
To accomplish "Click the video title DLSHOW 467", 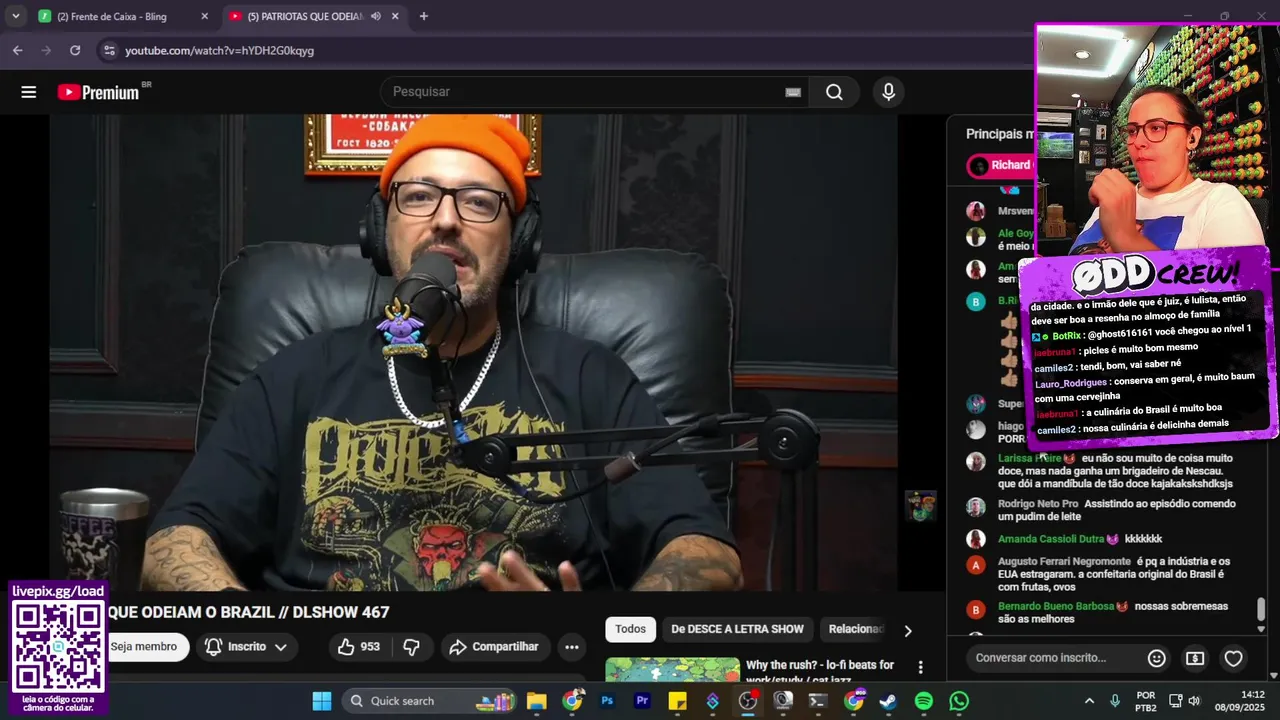I will tap(248, 612).
